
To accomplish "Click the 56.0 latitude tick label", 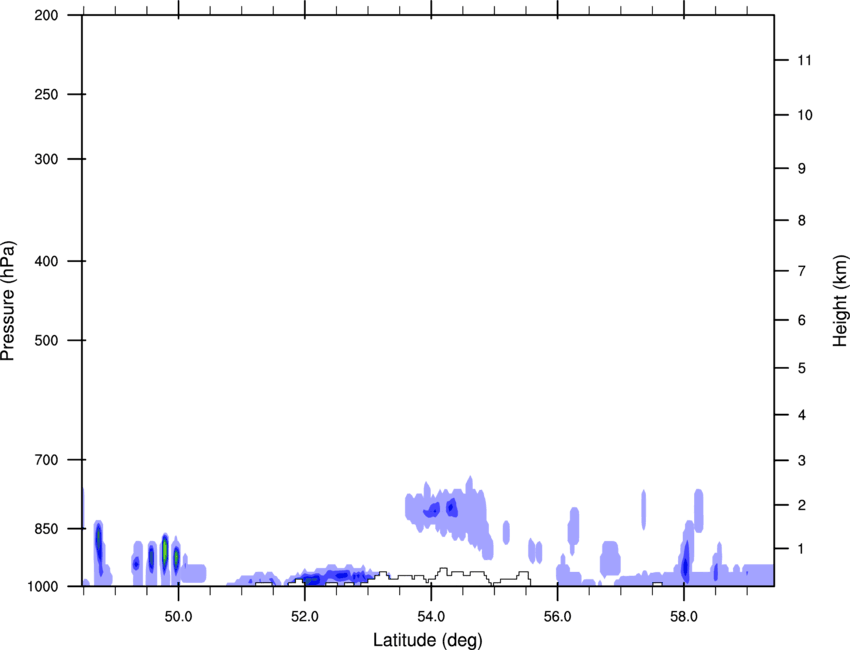I will coord(557,617).
